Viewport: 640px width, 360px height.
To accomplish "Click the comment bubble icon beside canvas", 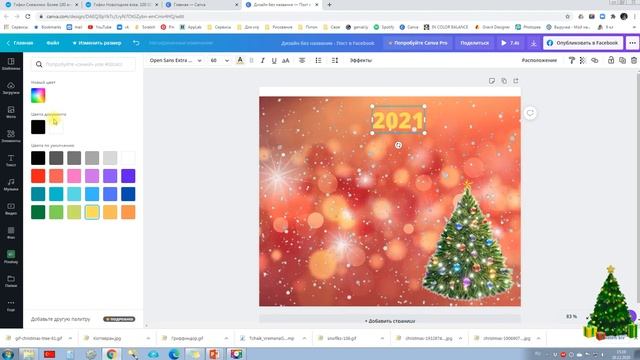I will click(530, 113).
